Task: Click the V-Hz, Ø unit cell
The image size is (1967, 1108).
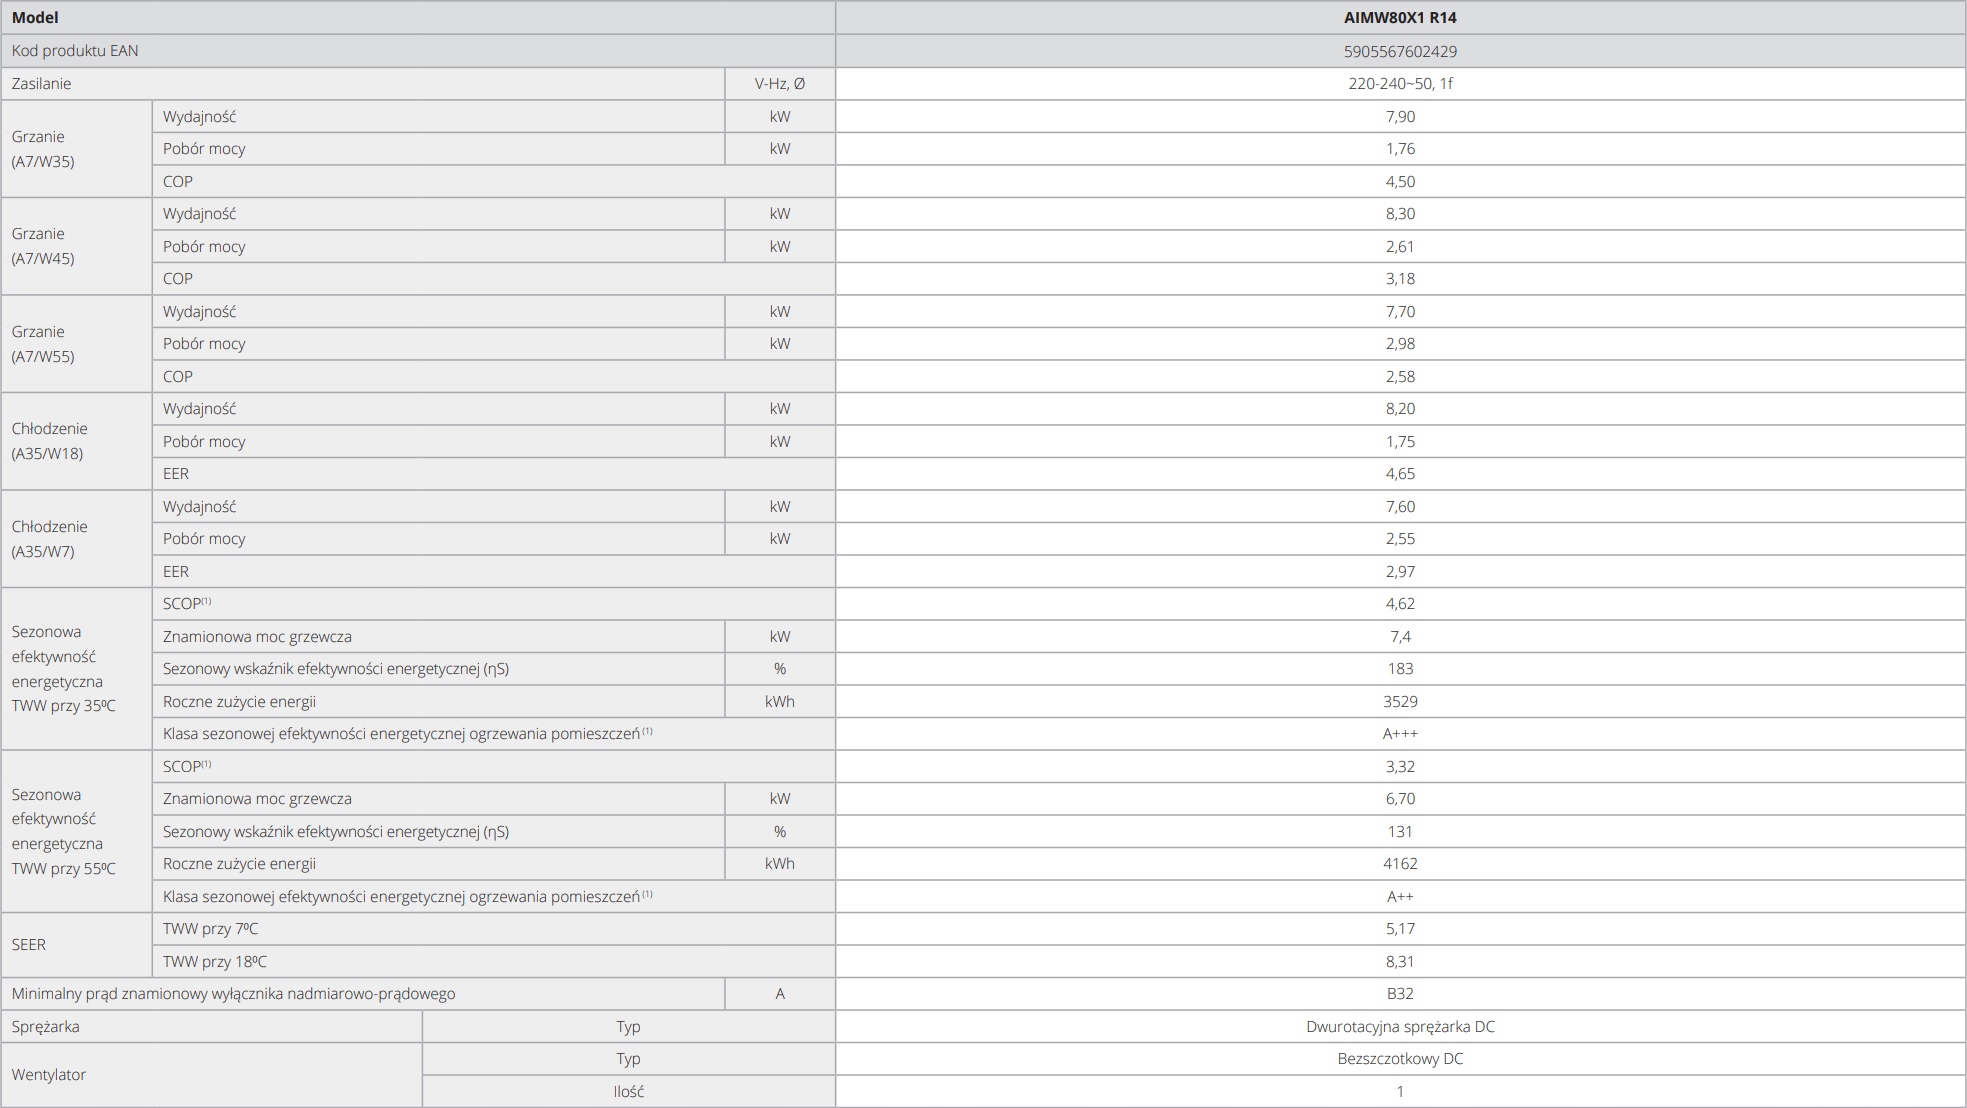Action: coord(779,84)
